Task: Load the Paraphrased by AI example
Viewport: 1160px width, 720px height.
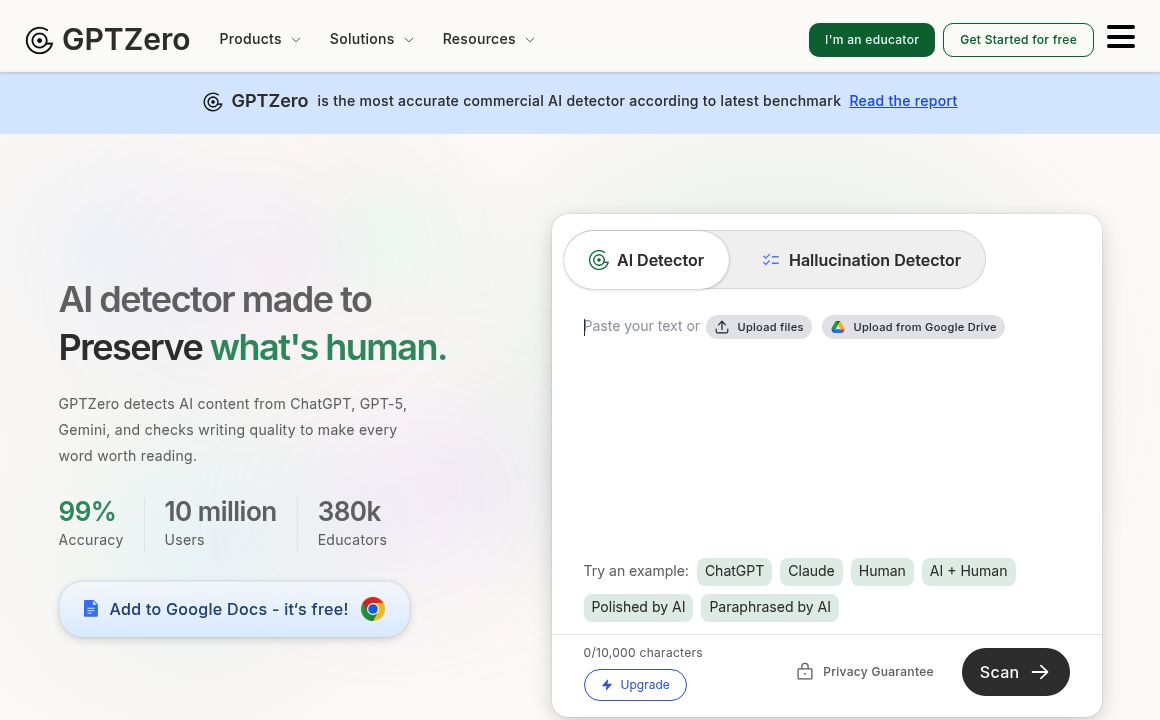Action: (770, 607)
